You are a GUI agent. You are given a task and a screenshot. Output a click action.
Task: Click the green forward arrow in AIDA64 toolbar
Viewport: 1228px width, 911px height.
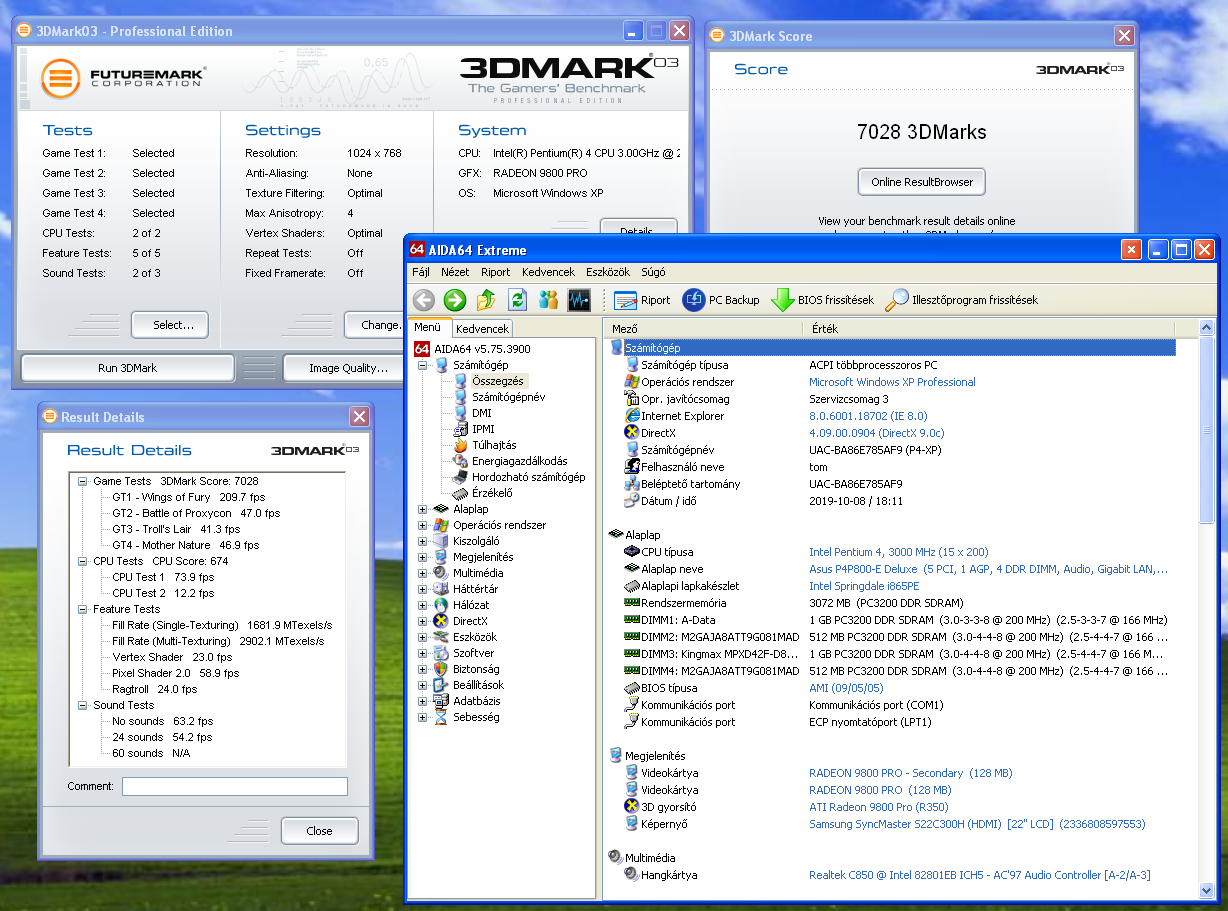[455, 299]
